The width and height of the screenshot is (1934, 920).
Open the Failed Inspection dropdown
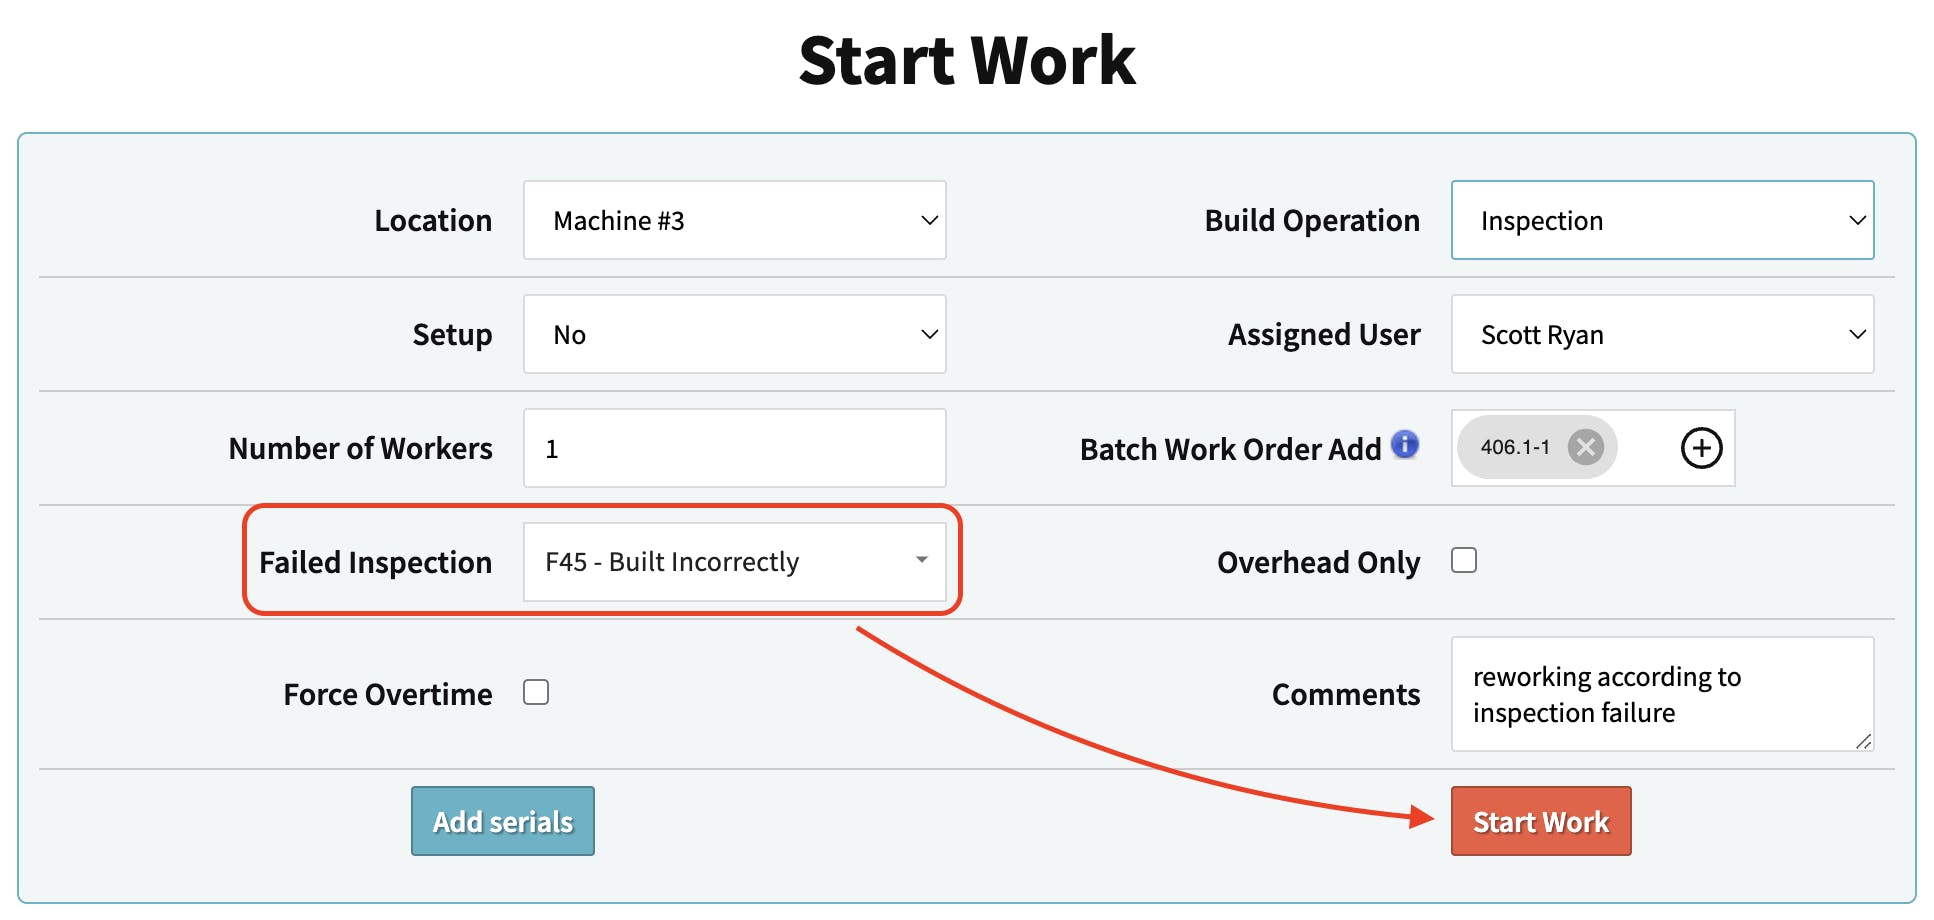pos(734,562)
